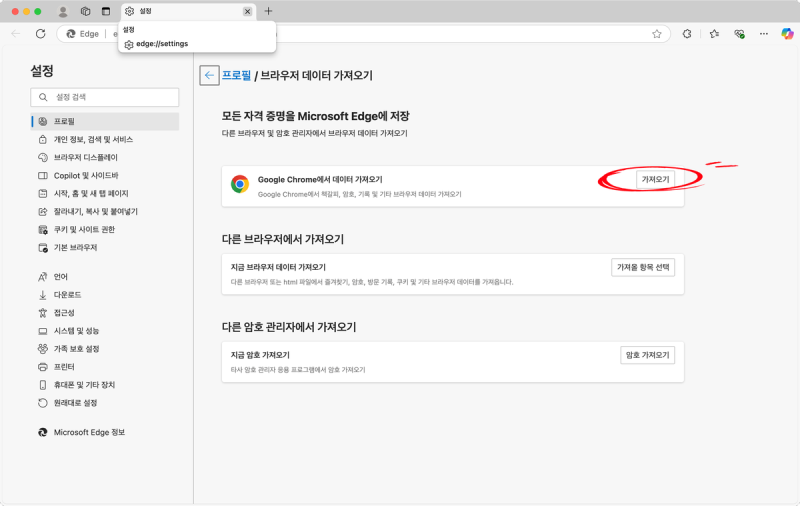Reload the page with the refresh icon

tap(40, 34)
